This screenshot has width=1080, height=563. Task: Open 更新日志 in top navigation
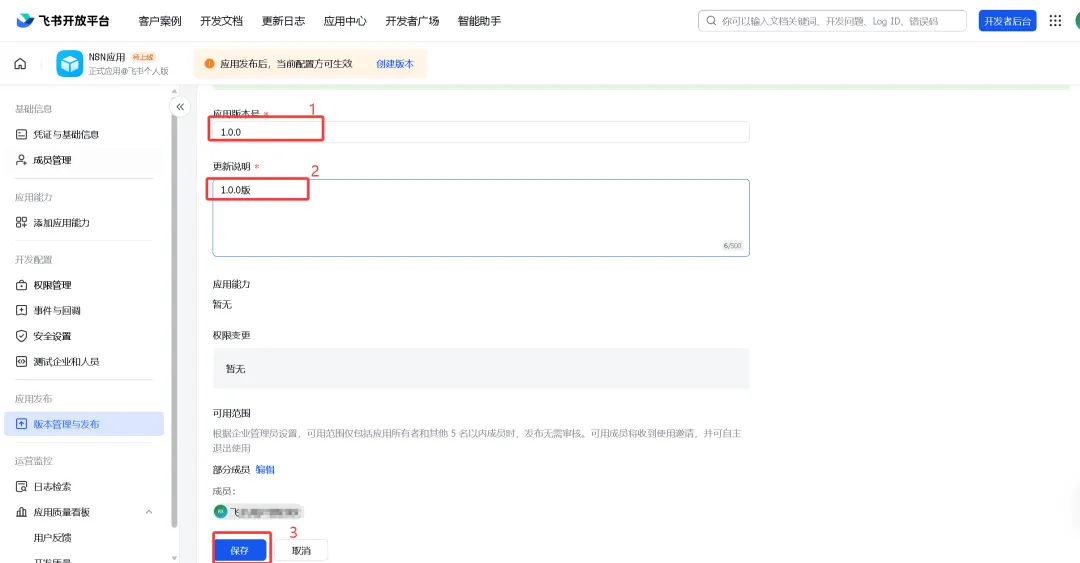coord(283,21)
